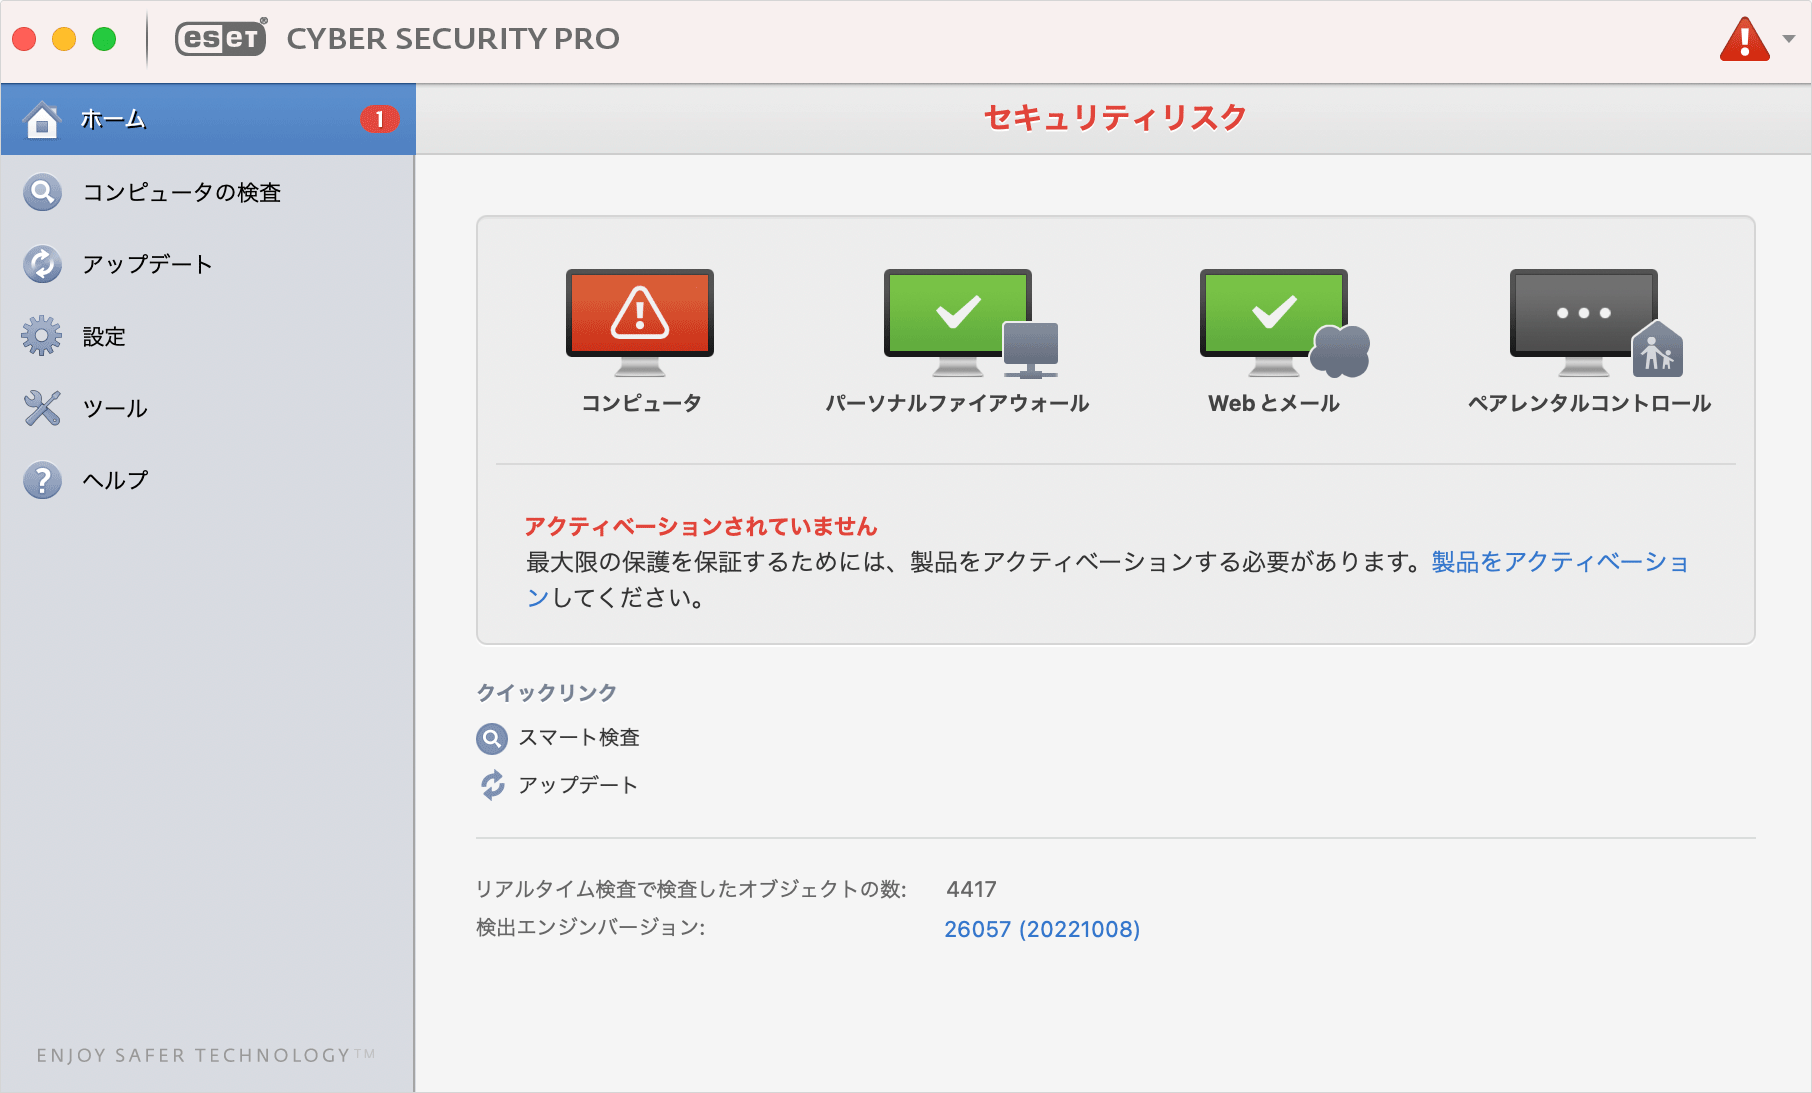1812x1093 pixels.
Task: Expand the dropdown arrow beside the warning triangle
Action: (x=1789, y=39)
